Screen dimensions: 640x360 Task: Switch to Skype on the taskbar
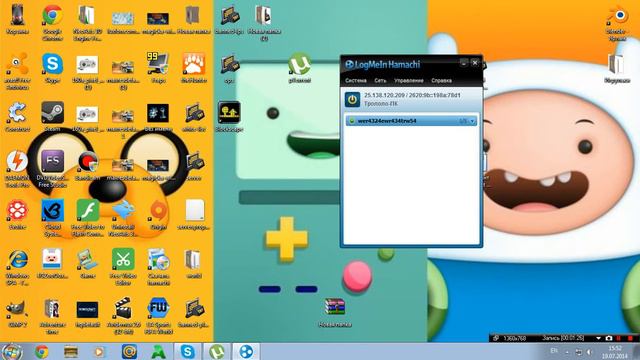pyautogui.click(x=187, y=351)
